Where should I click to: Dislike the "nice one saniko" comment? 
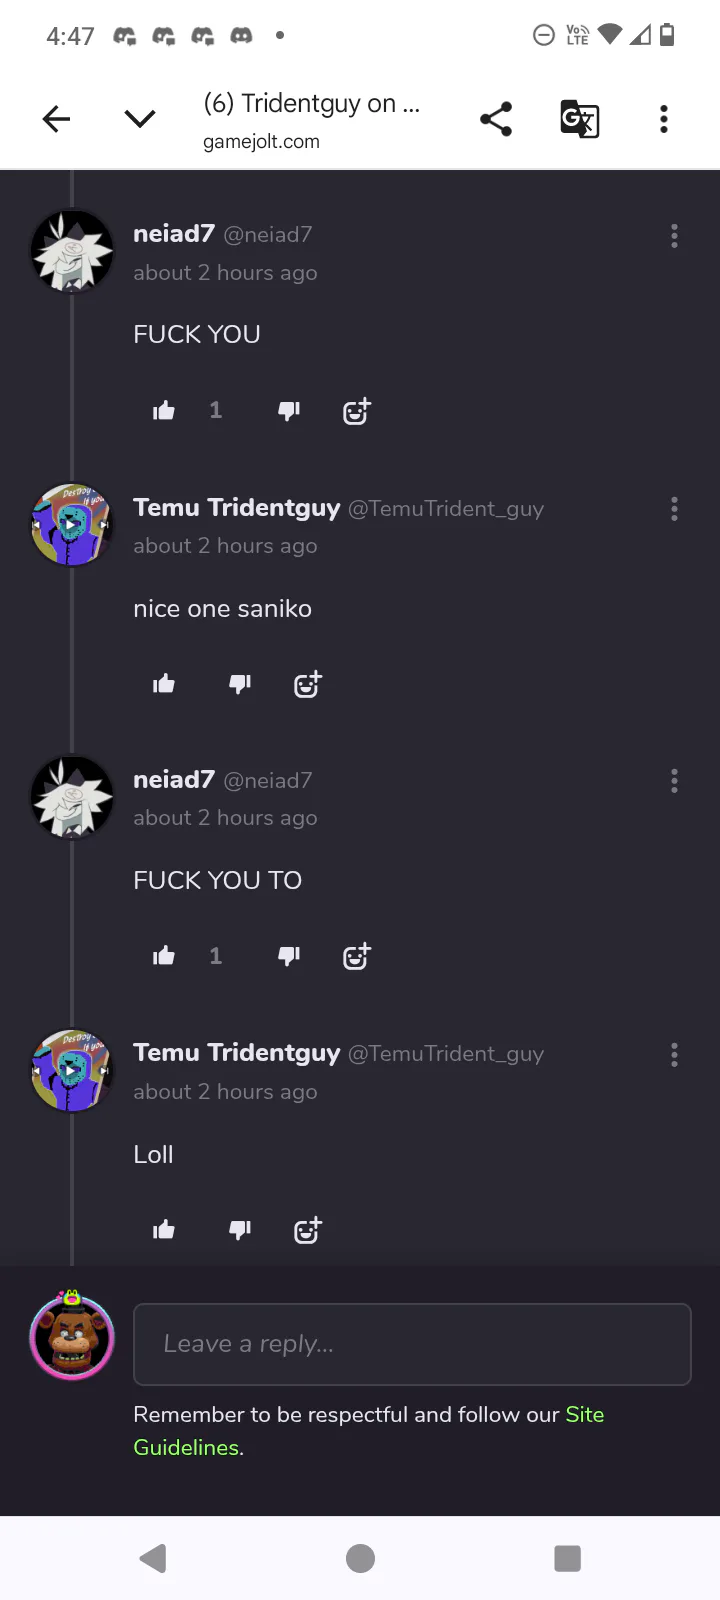(240, 684)
